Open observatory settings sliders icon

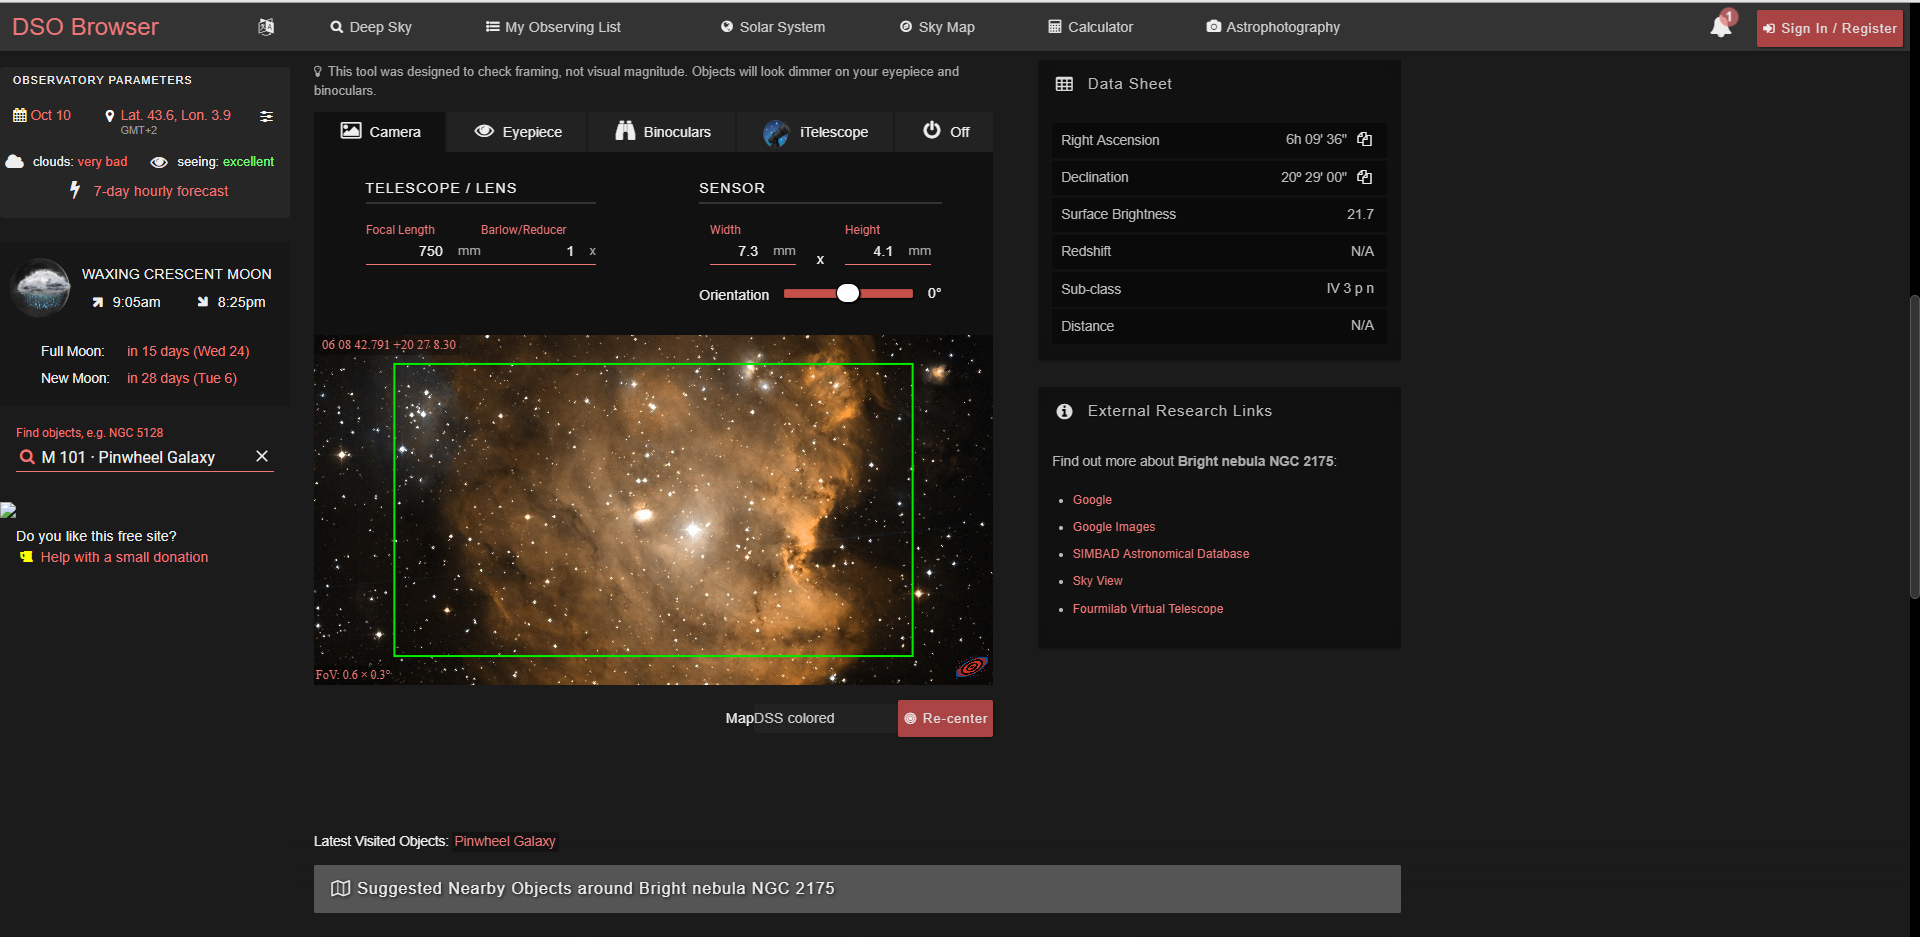[266, 117]
